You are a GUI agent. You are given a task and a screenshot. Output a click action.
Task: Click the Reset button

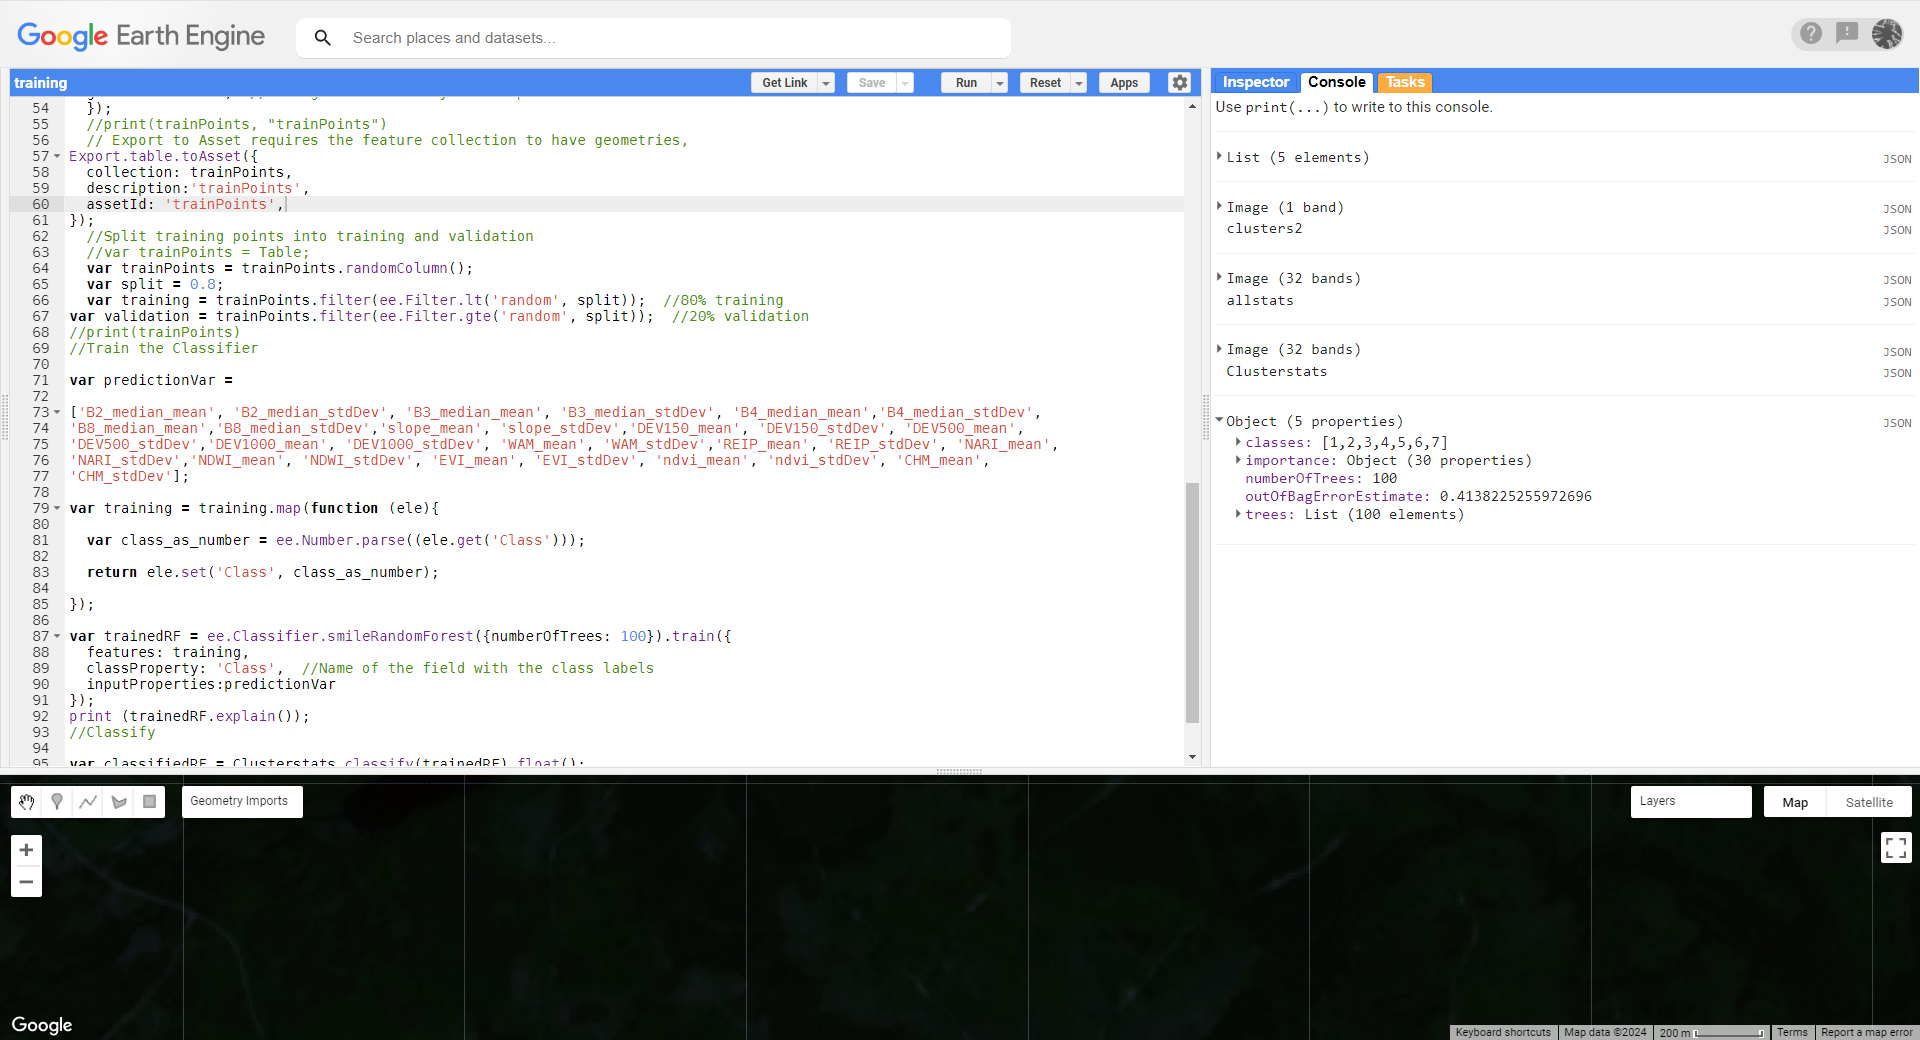1045,83
